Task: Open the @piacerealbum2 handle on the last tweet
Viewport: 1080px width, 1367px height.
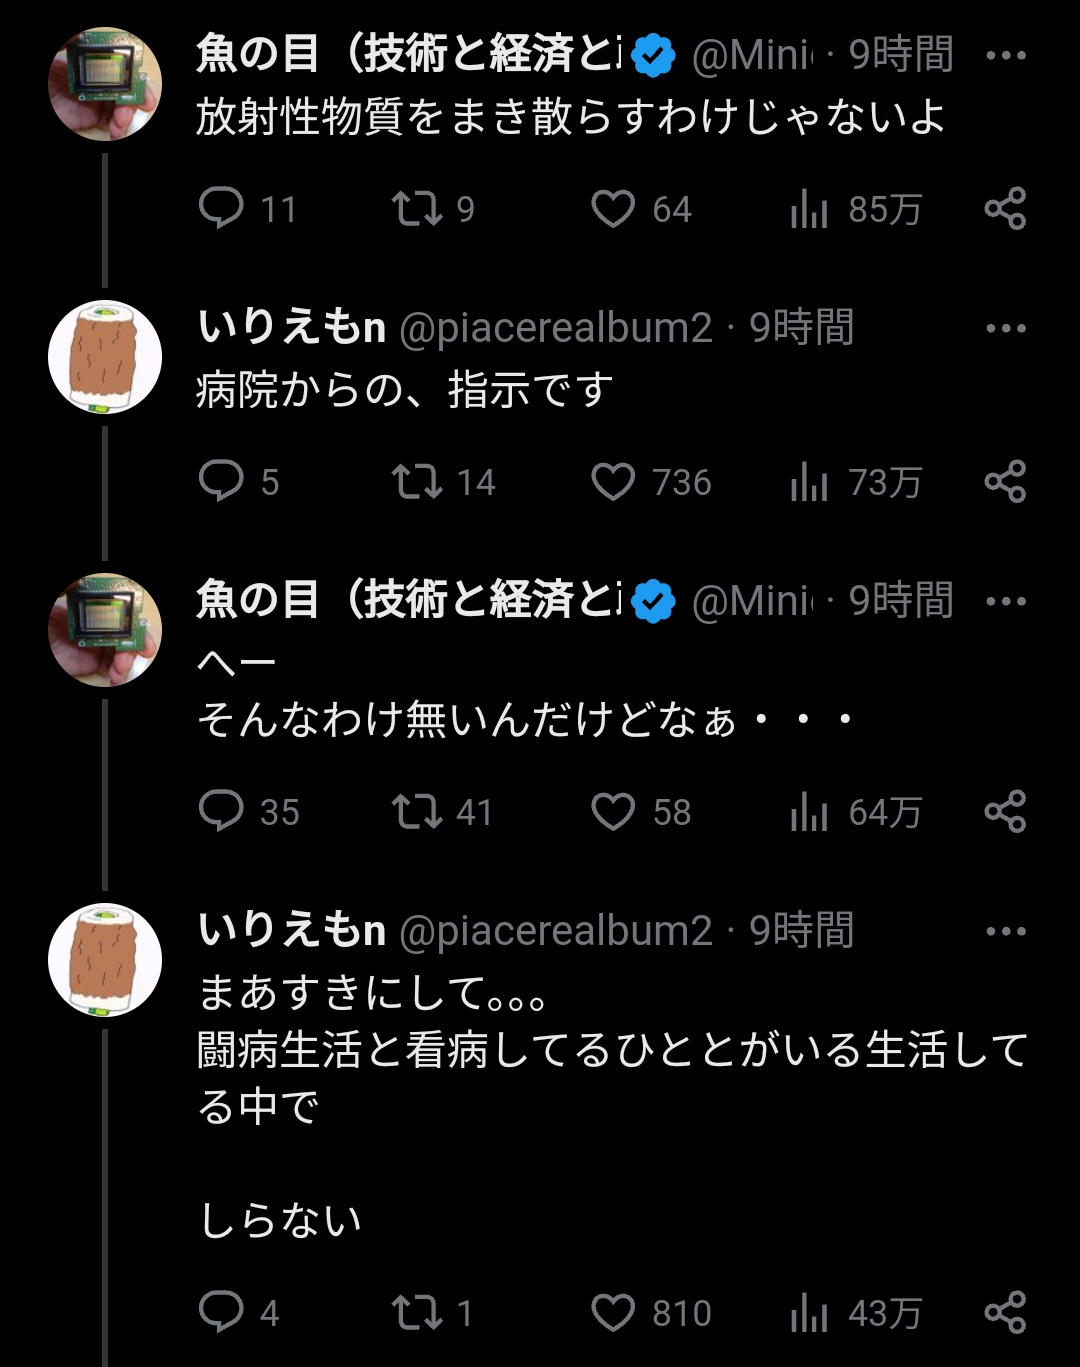Action: tap(556, 931)
